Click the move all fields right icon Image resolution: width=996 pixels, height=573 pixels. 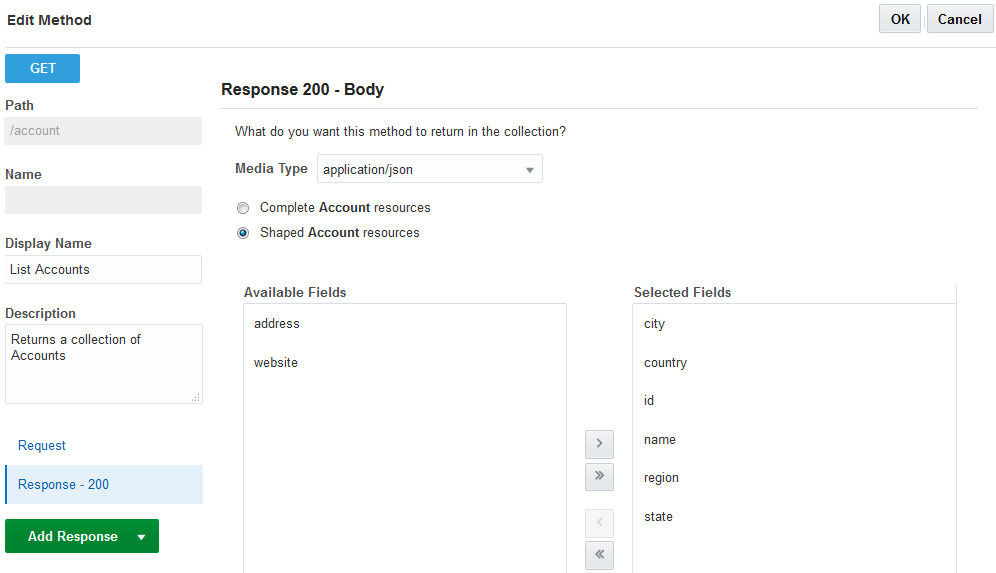click(599, 476)
